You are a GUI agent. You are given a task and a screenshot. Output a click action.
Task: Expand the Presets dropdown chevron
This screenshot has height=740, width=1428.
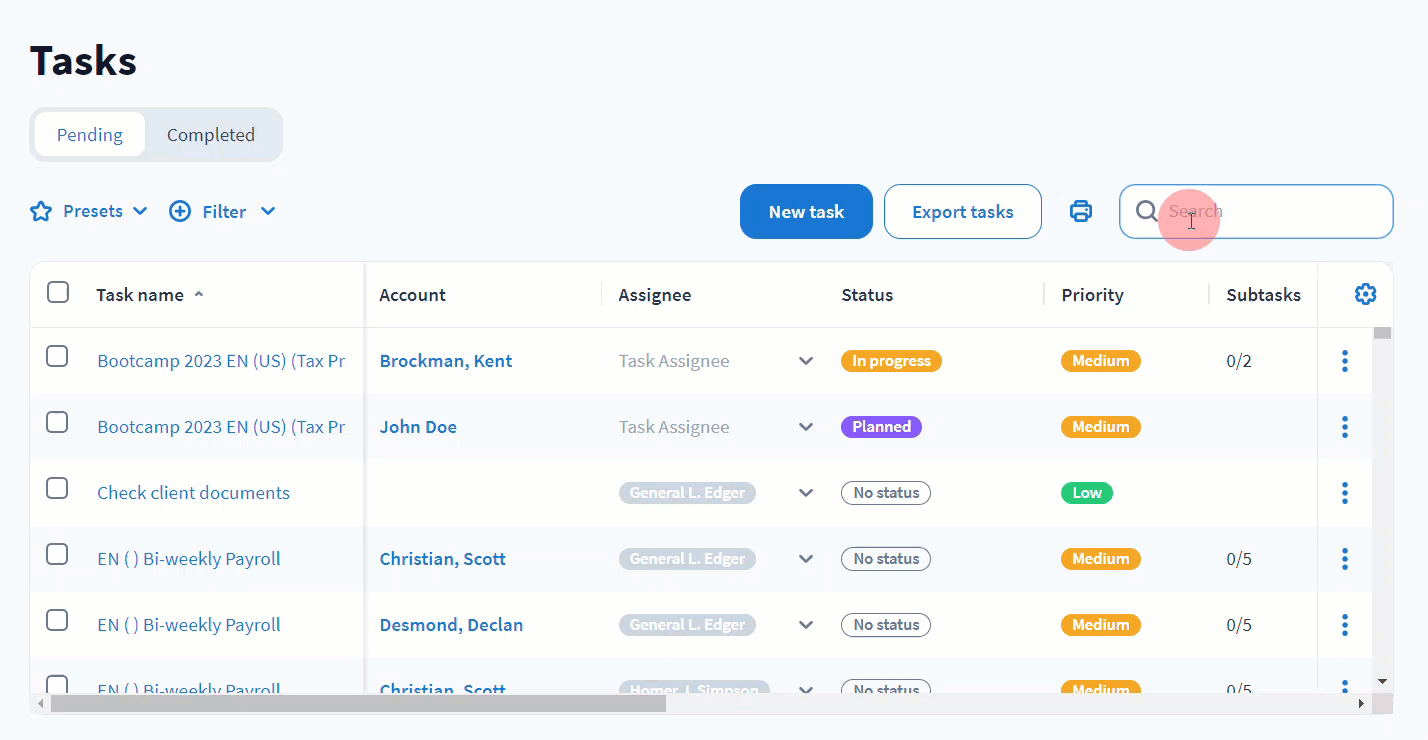[140, 211]
